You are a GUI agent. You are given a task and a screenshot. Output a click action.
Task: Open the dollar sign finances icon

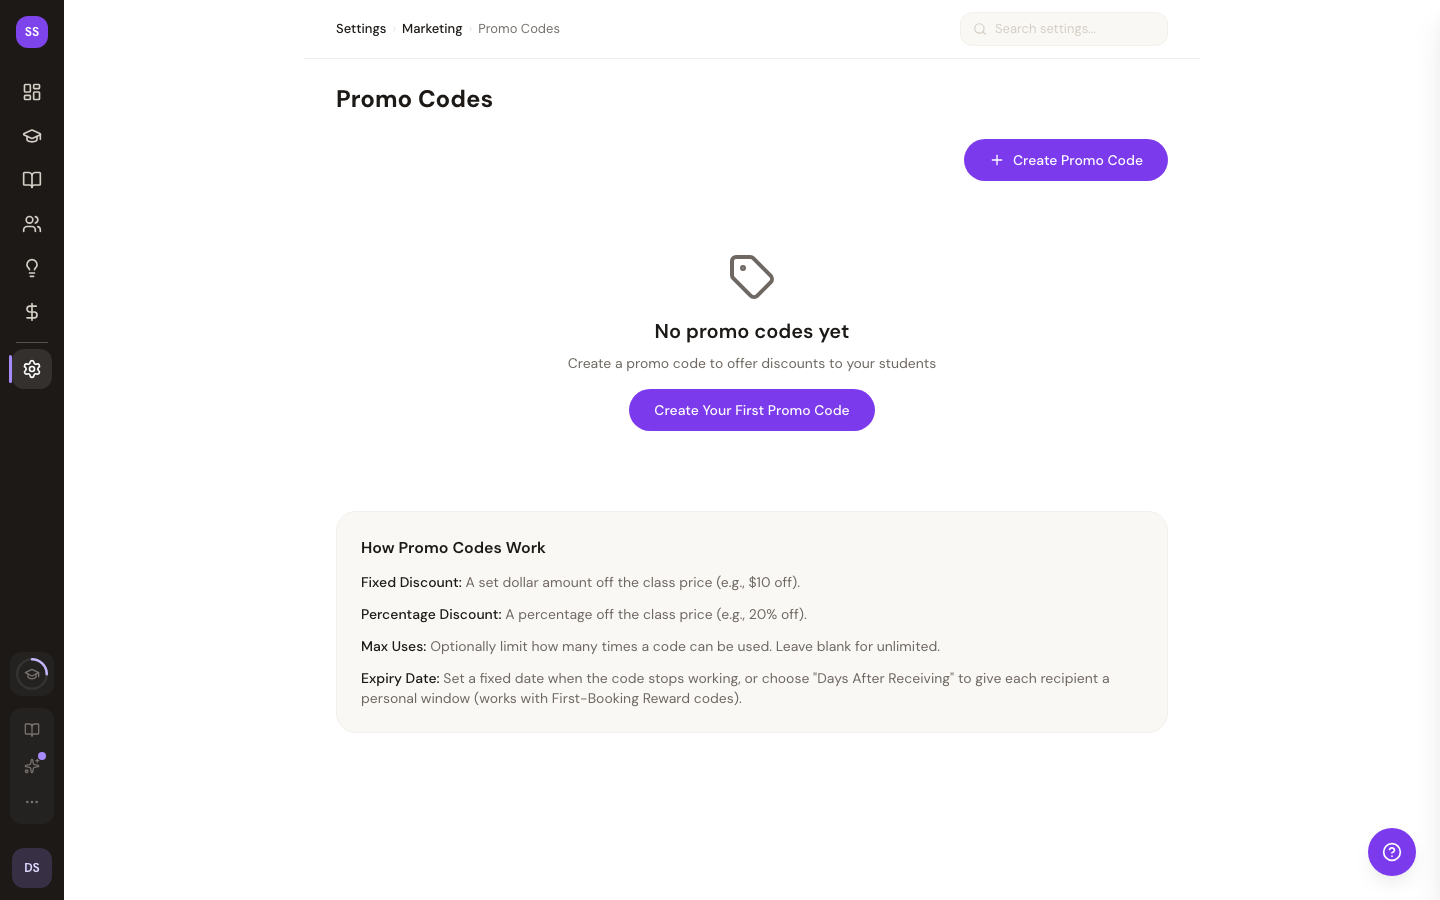(x=32, y=312)
